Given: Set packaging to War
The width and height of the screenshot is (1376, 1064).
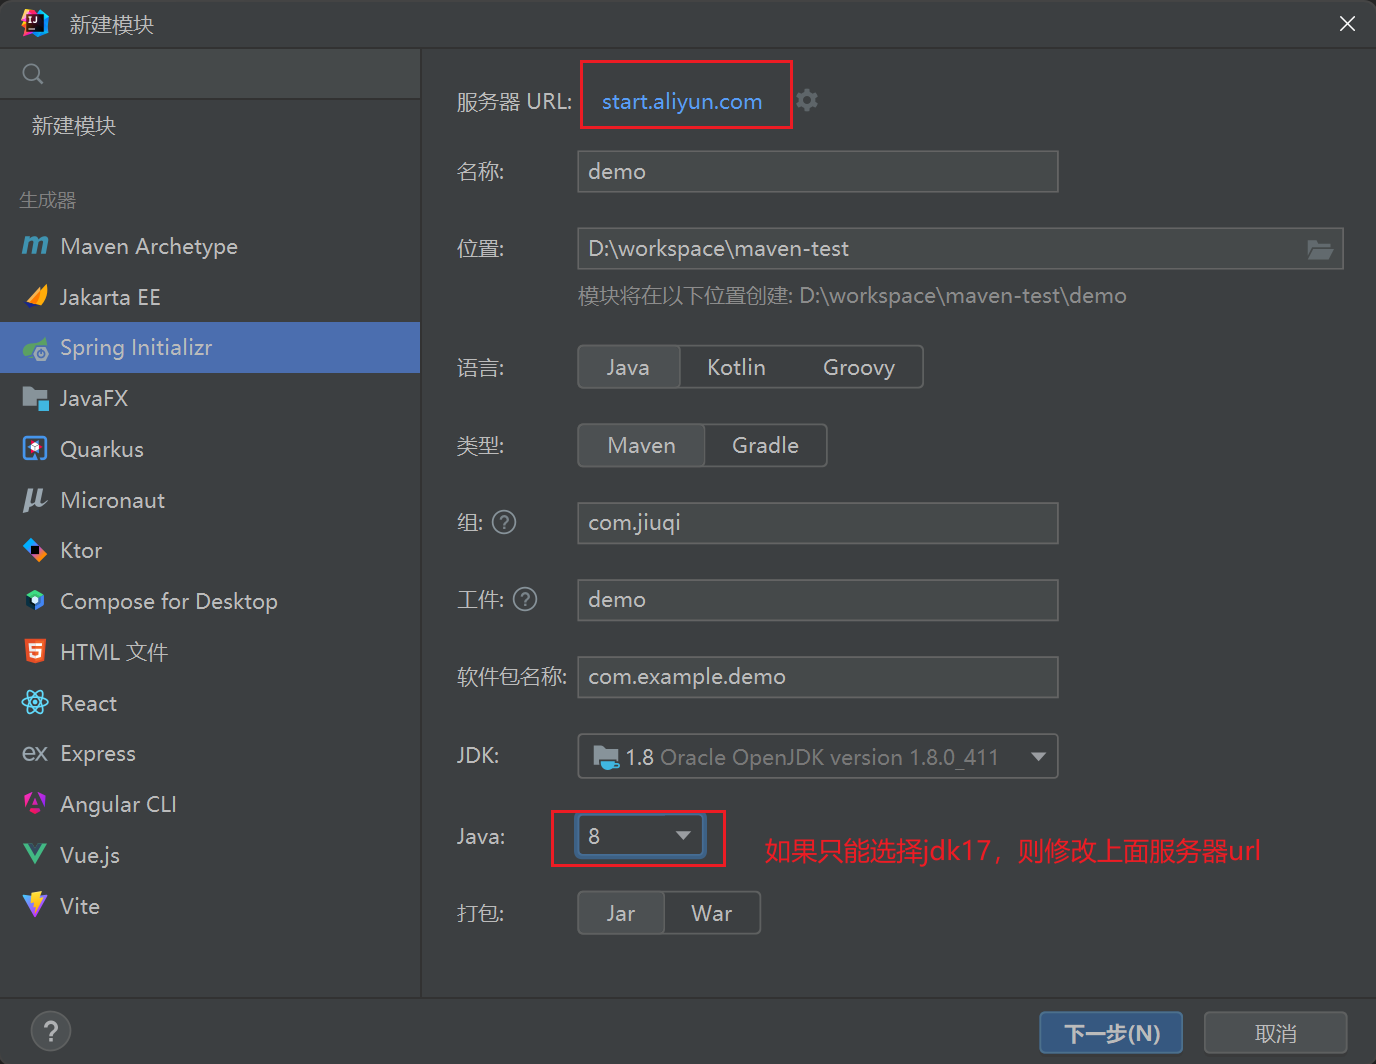Looking at the screenshot, I should (711, 913).
